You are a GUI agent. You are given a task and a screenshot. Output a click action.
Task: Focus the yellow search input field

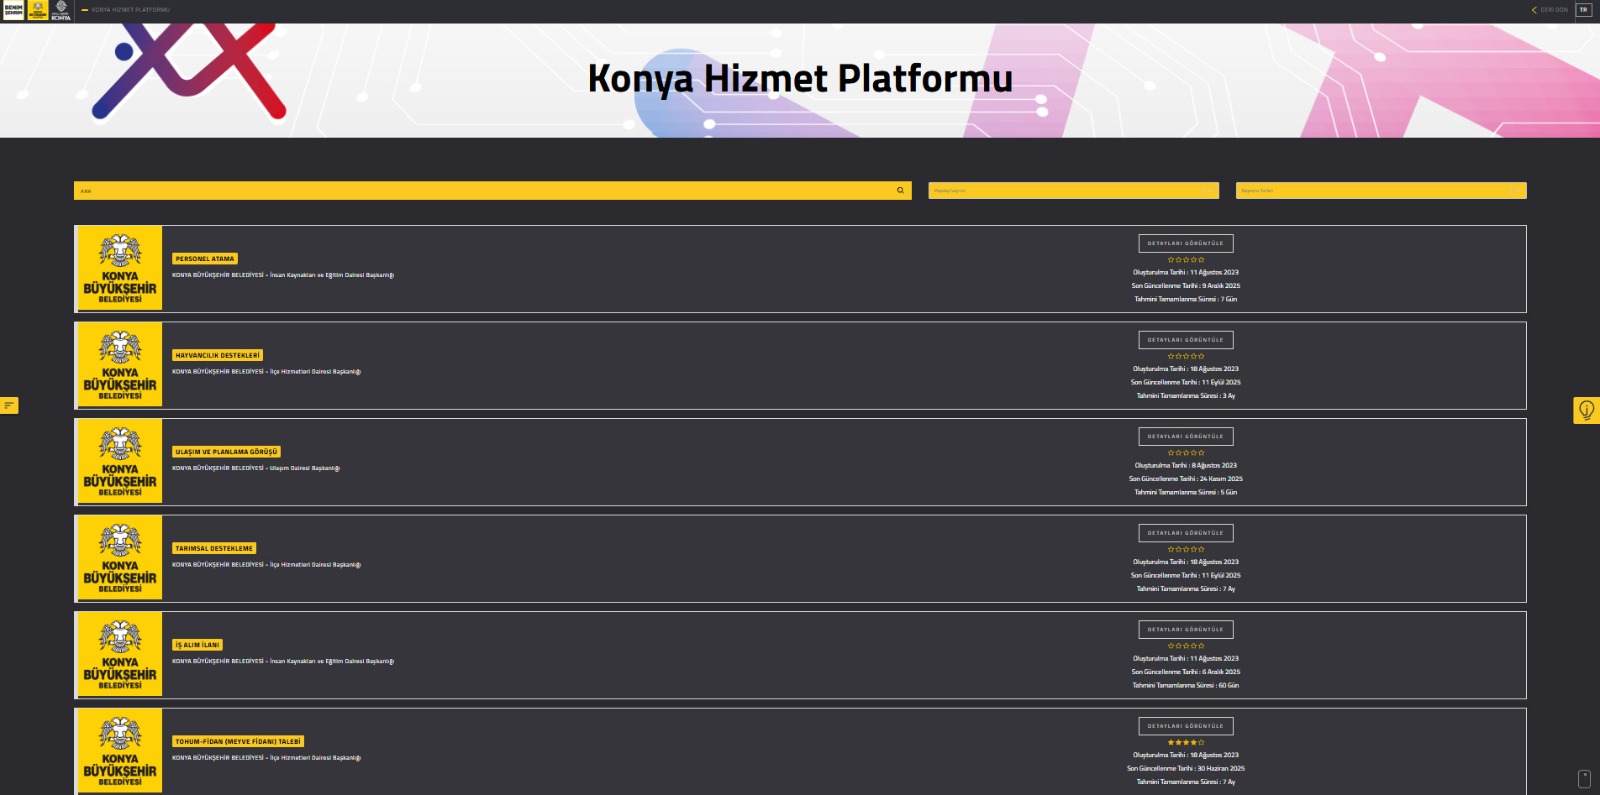pos(480,190)
